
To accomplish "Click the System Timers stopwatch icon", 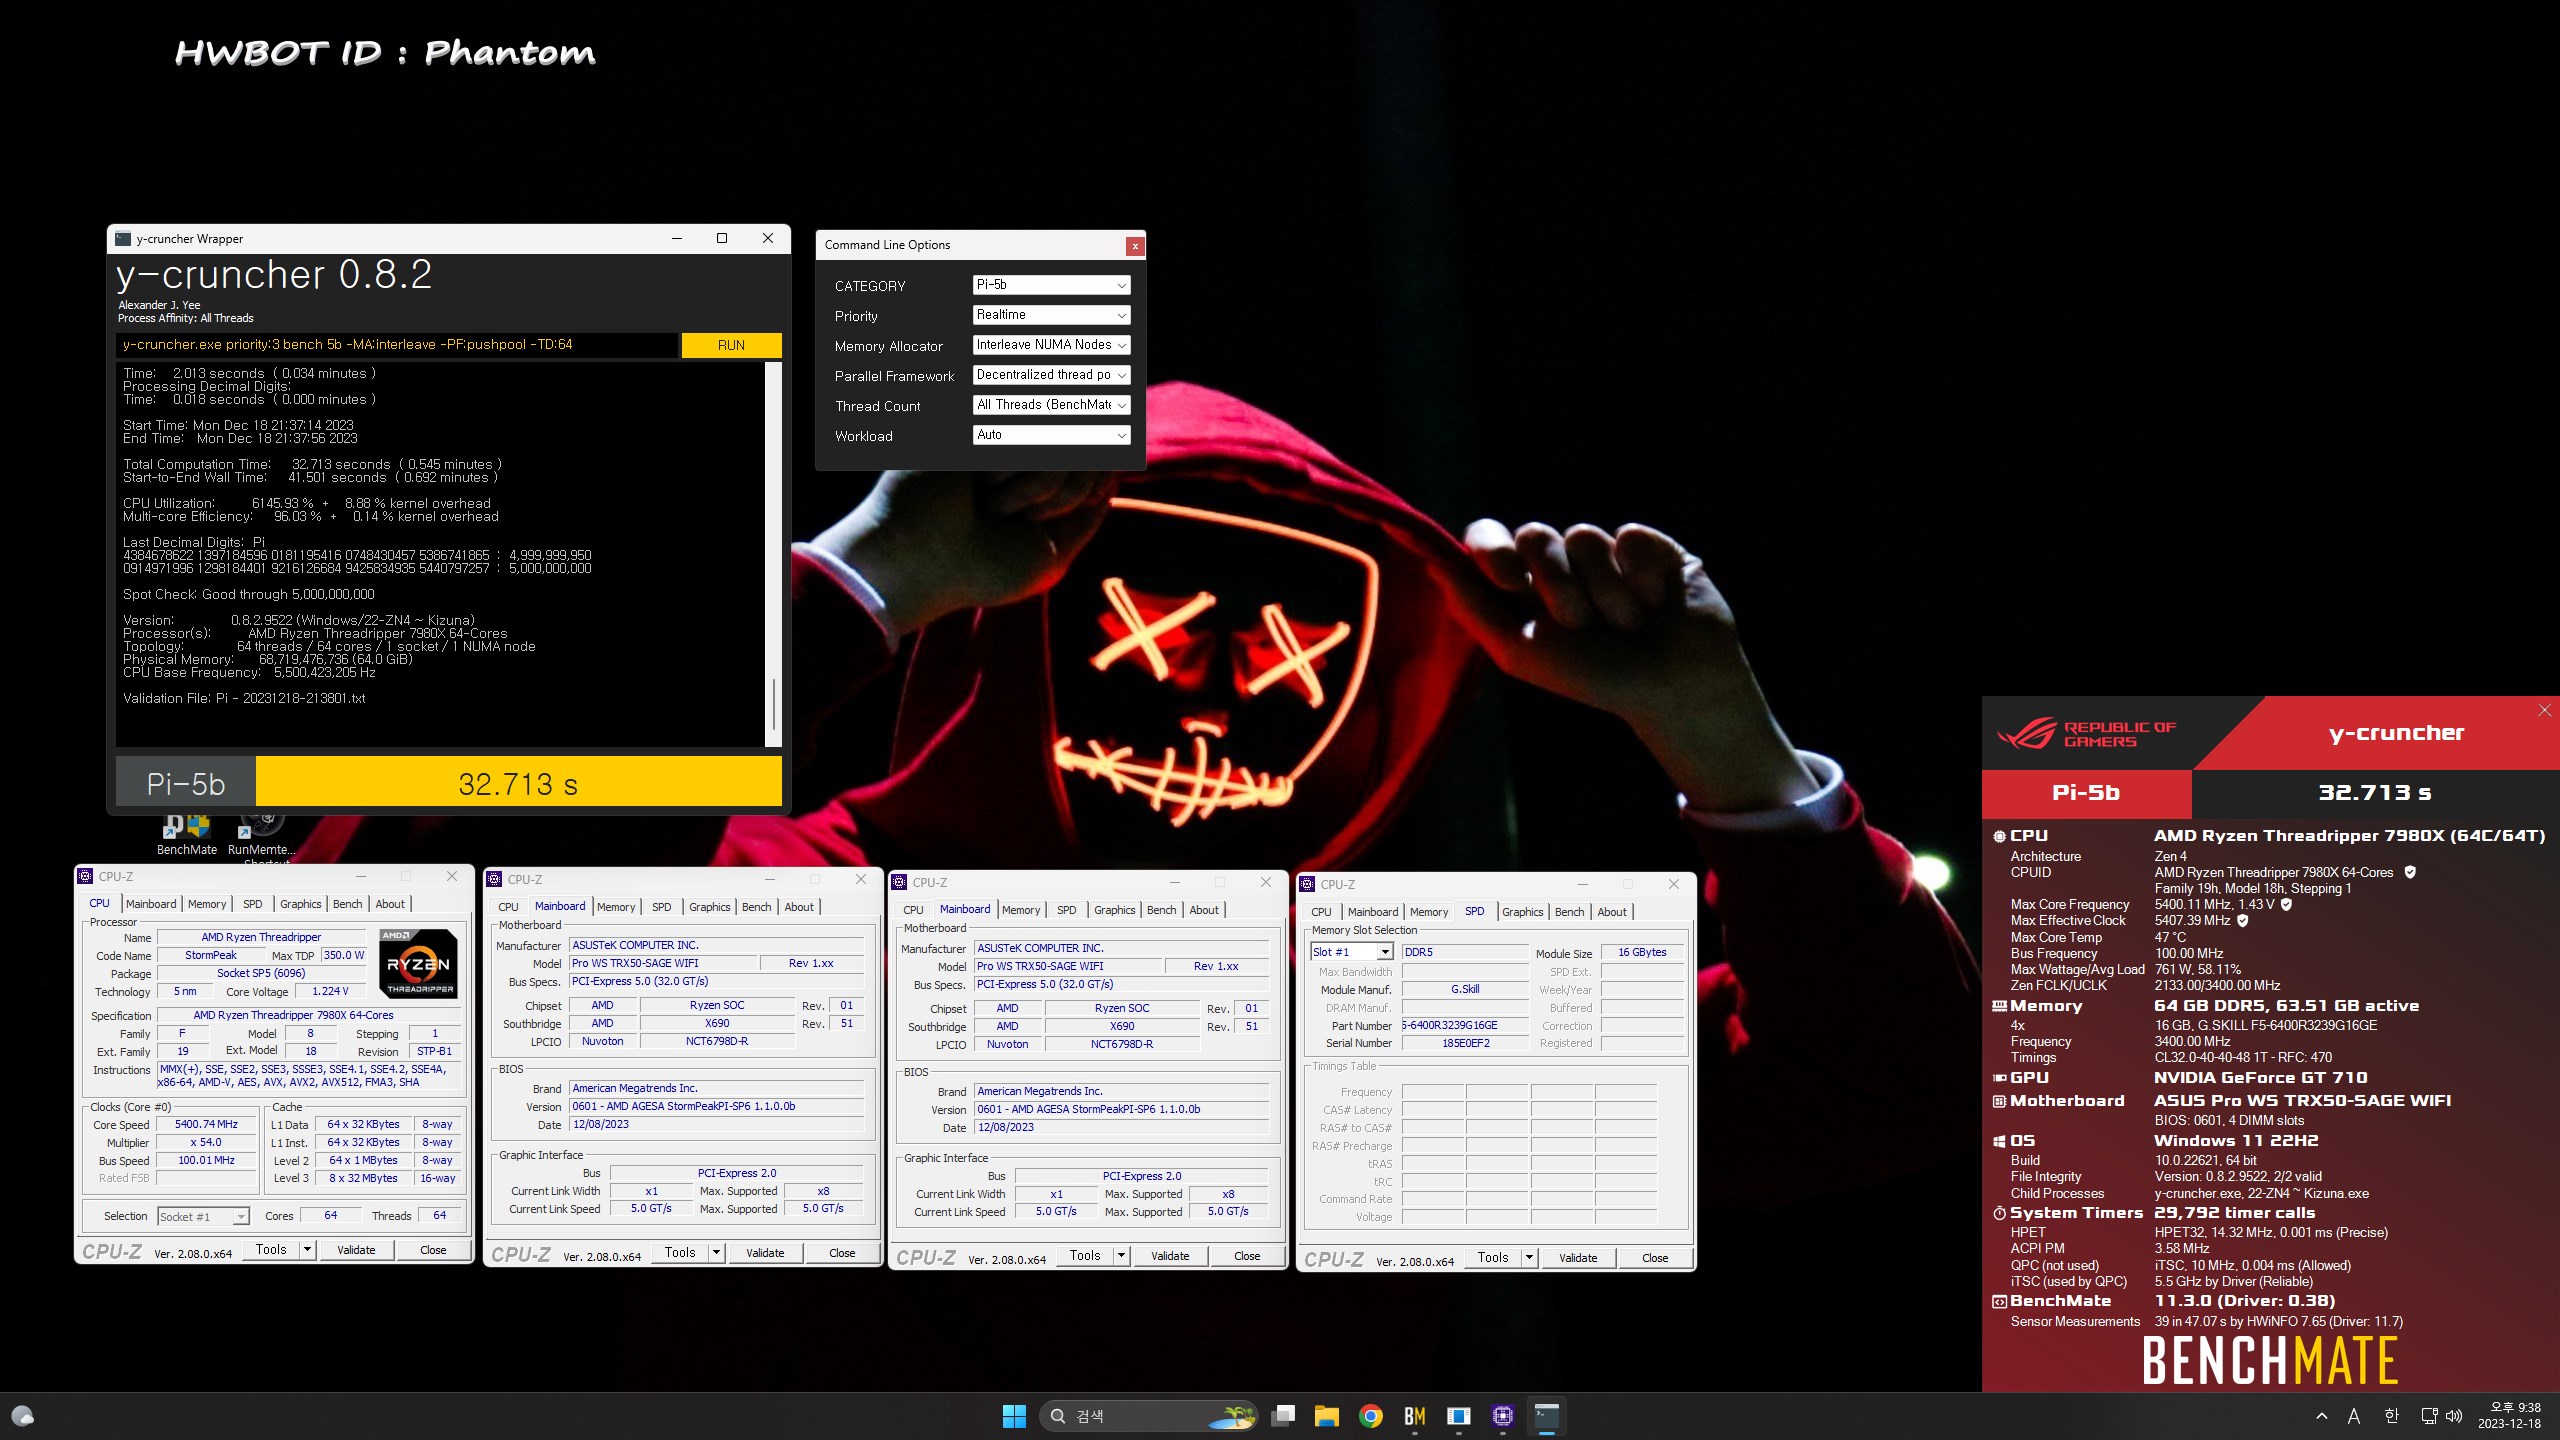I will point(1999,1213).
